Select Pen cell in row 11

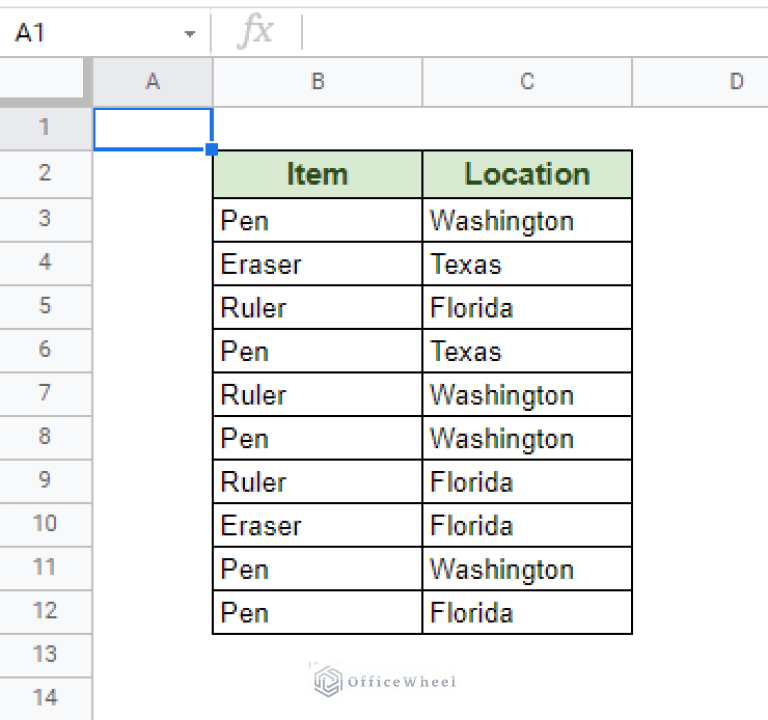coord(317,569)
